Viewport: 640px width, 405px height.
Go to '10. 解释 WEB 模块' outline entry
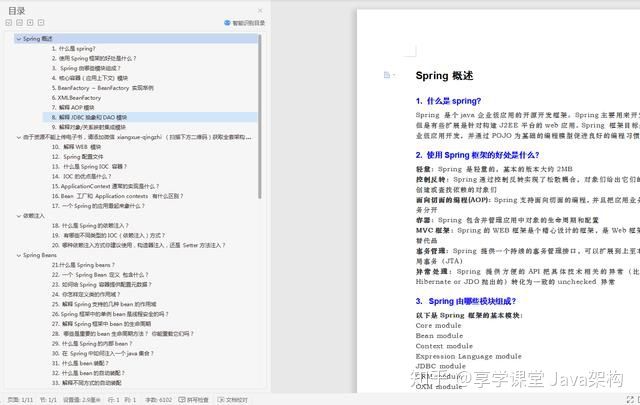point(76,147)
